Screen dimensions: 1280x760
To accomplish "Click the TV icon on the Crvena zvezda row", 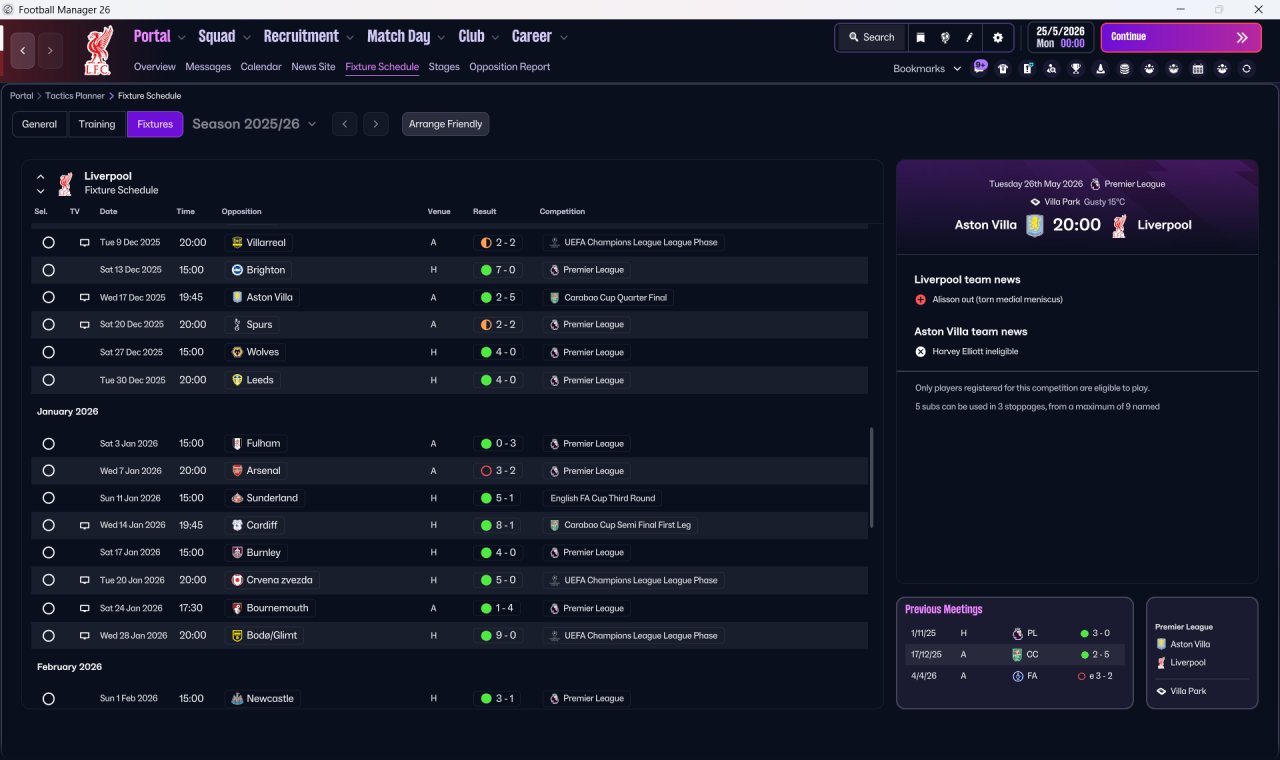I will [x=85, y=580].
